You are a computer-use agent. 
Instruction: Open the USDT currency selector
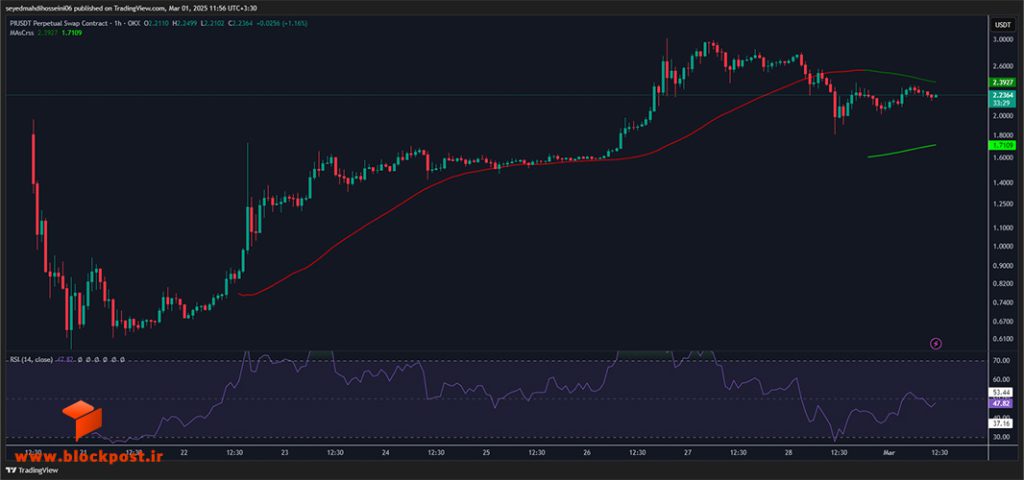point(1002,25)
